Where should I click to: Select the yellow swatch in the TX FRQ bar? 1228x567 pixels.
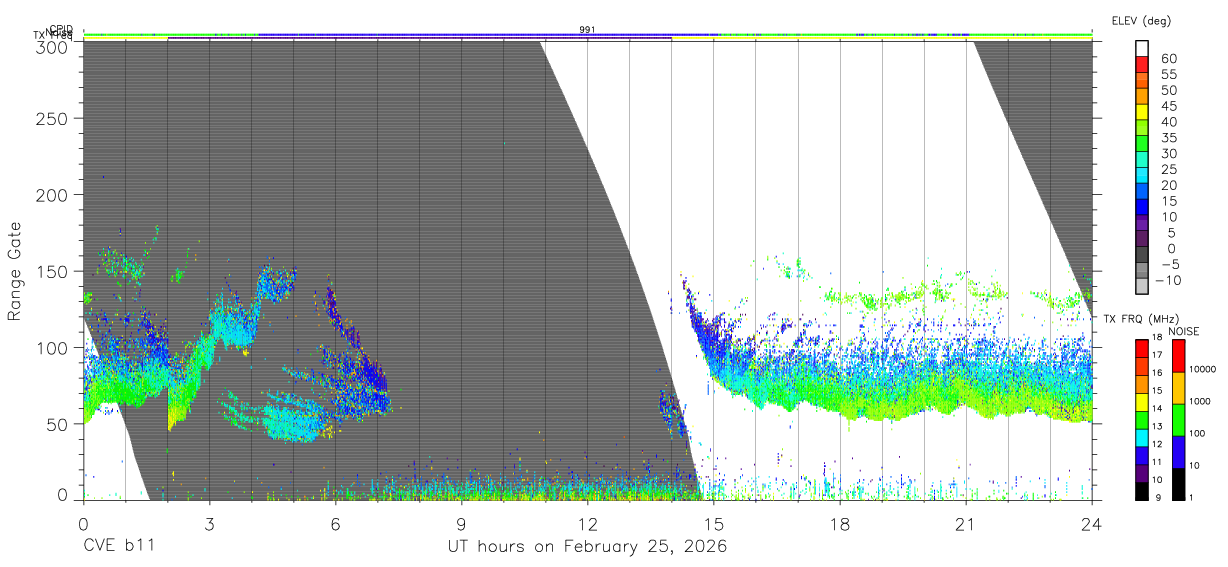click(1143, 402)
